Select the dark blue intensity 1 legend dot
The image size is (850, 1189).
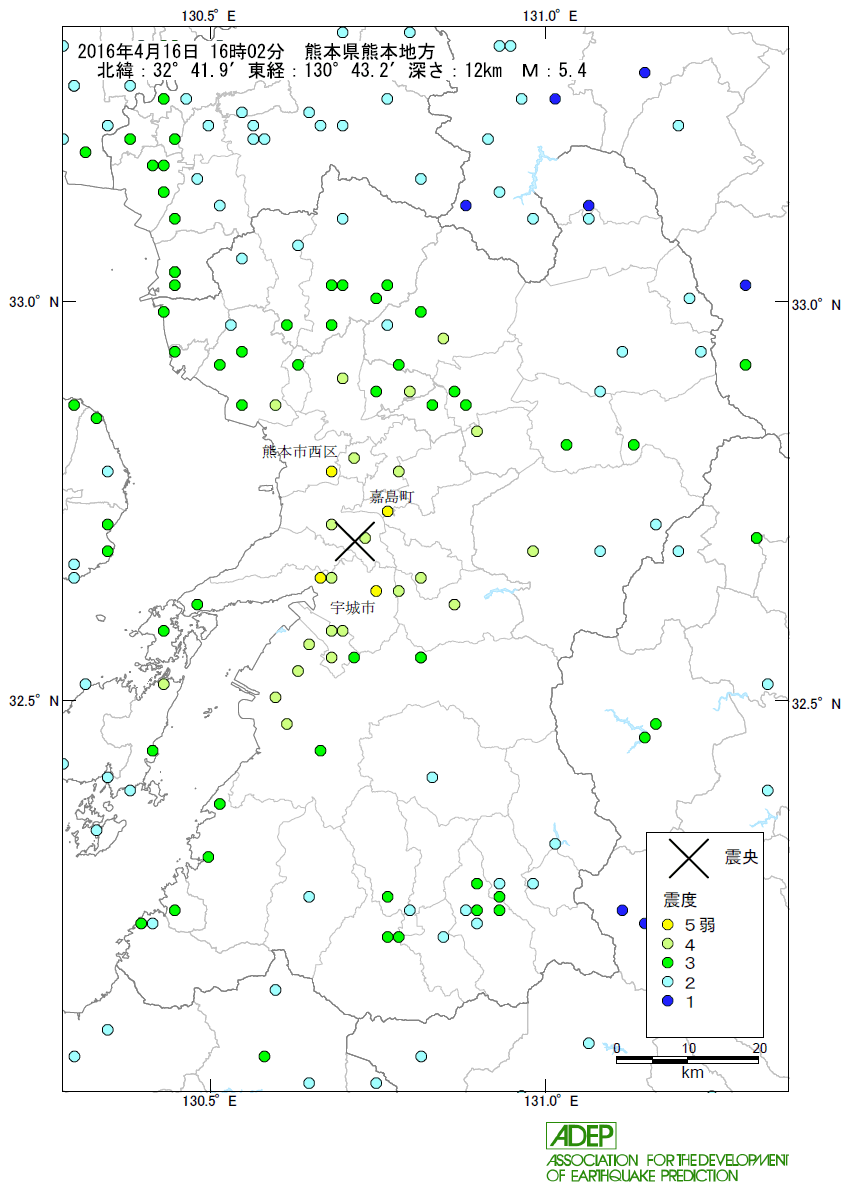[667, 1002]
